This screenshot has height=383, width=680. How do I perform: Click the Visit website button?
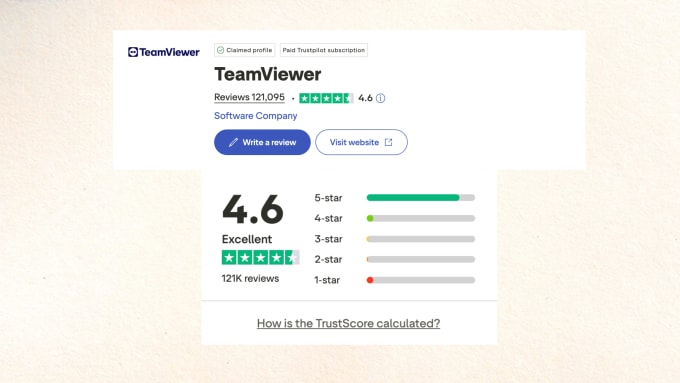click(361, 142)
